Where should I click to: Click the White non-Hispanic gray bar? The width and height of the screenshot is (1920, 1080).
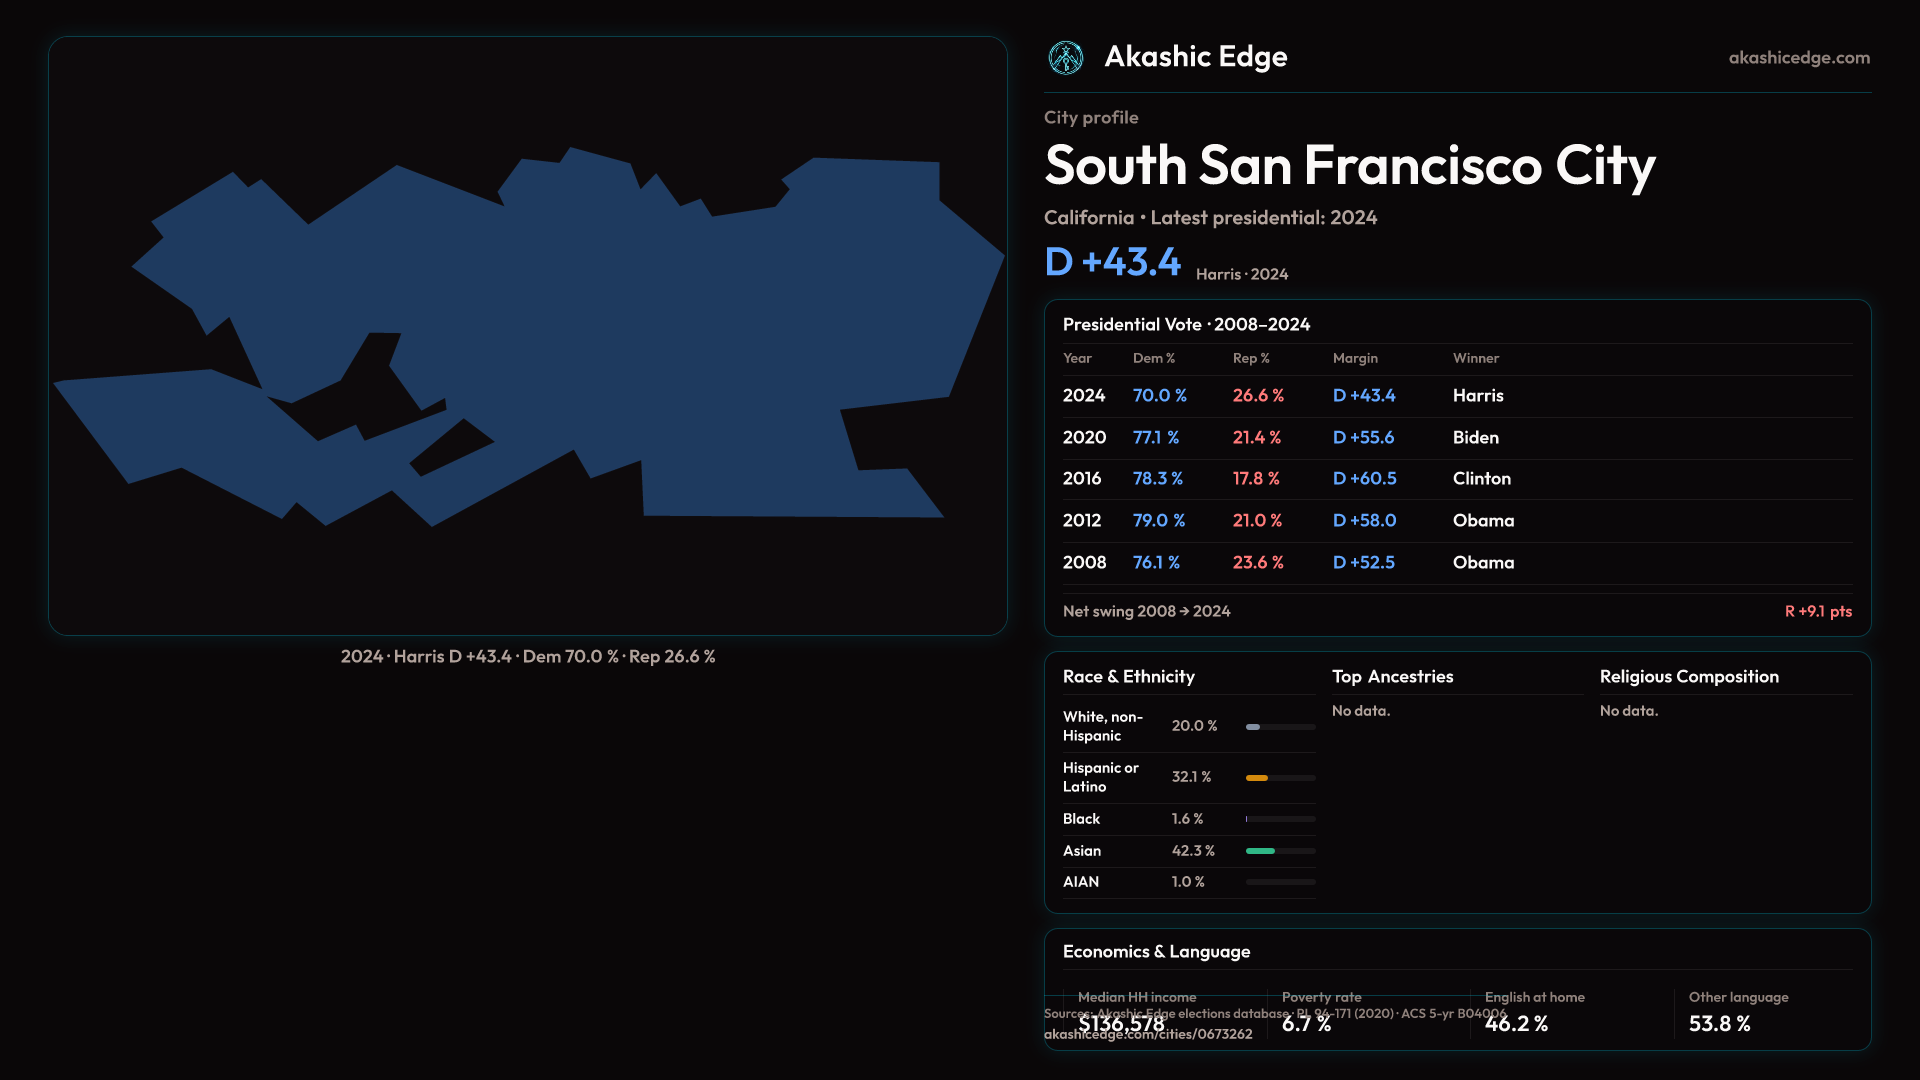1253,727
